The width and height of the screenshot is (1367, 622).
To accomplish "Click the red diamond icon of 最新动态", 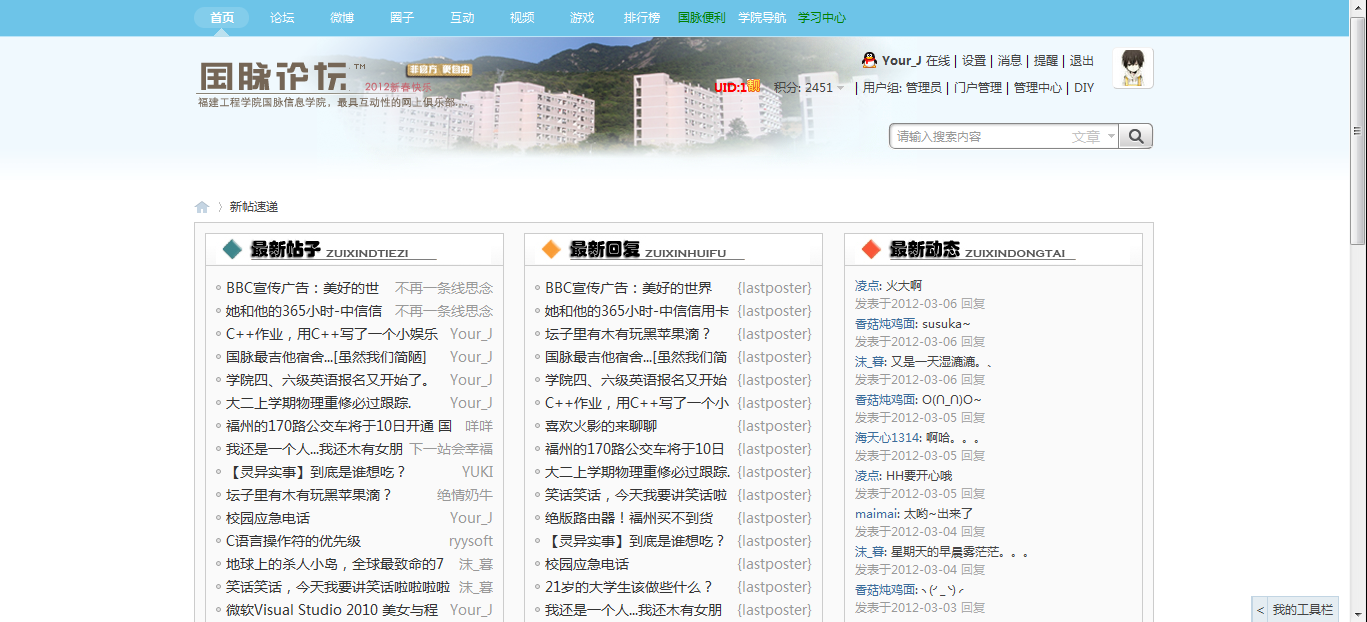I will click(871, 249).
